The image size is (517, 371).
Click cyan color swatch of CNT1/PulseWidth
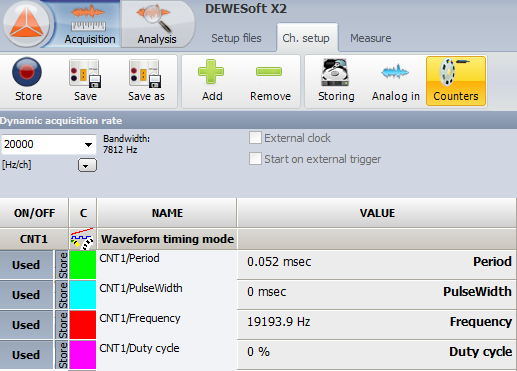tap(83, 295)
